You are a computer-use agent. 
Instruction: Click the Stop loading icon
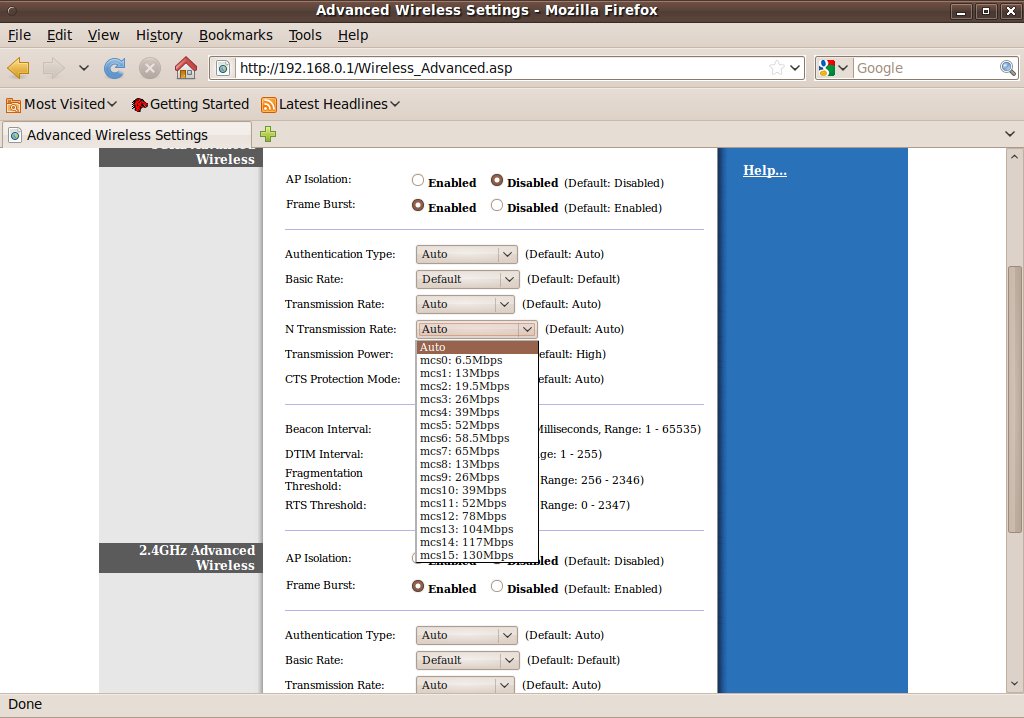pyautogui.click(x=150, y=68)
